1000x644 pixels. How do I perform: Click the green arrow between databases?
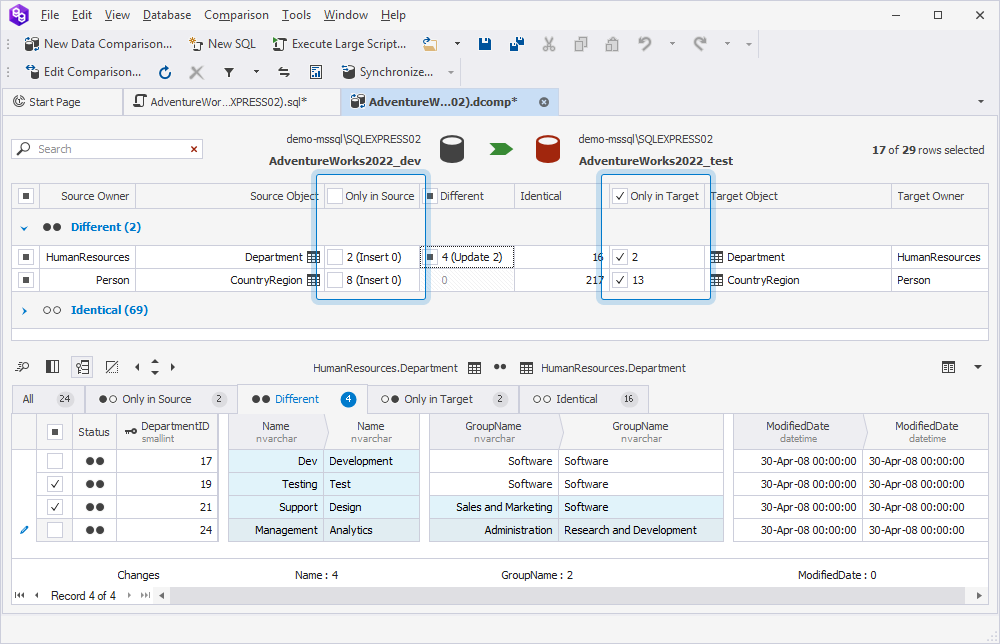click(x=500, y=149)
